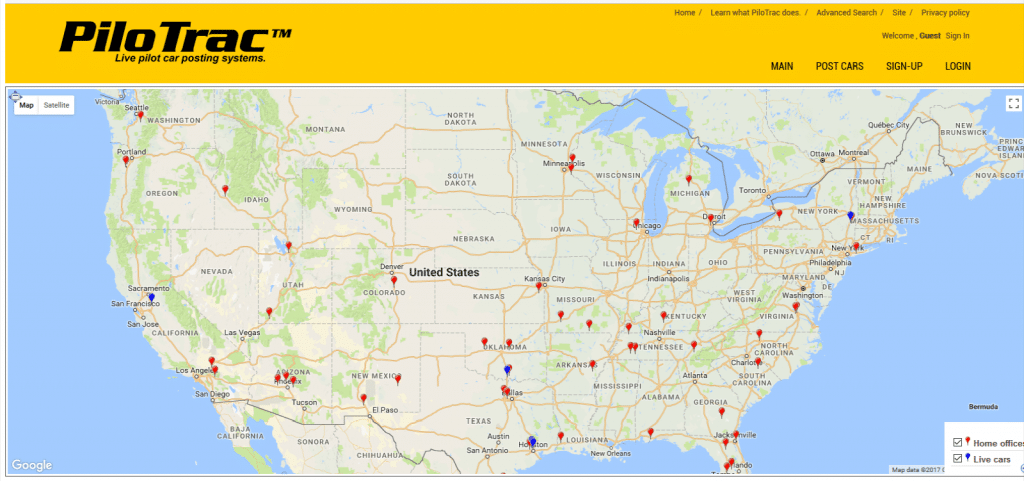Select the red pin at Kansas City

pyautogui.click(x=539, y=286)
